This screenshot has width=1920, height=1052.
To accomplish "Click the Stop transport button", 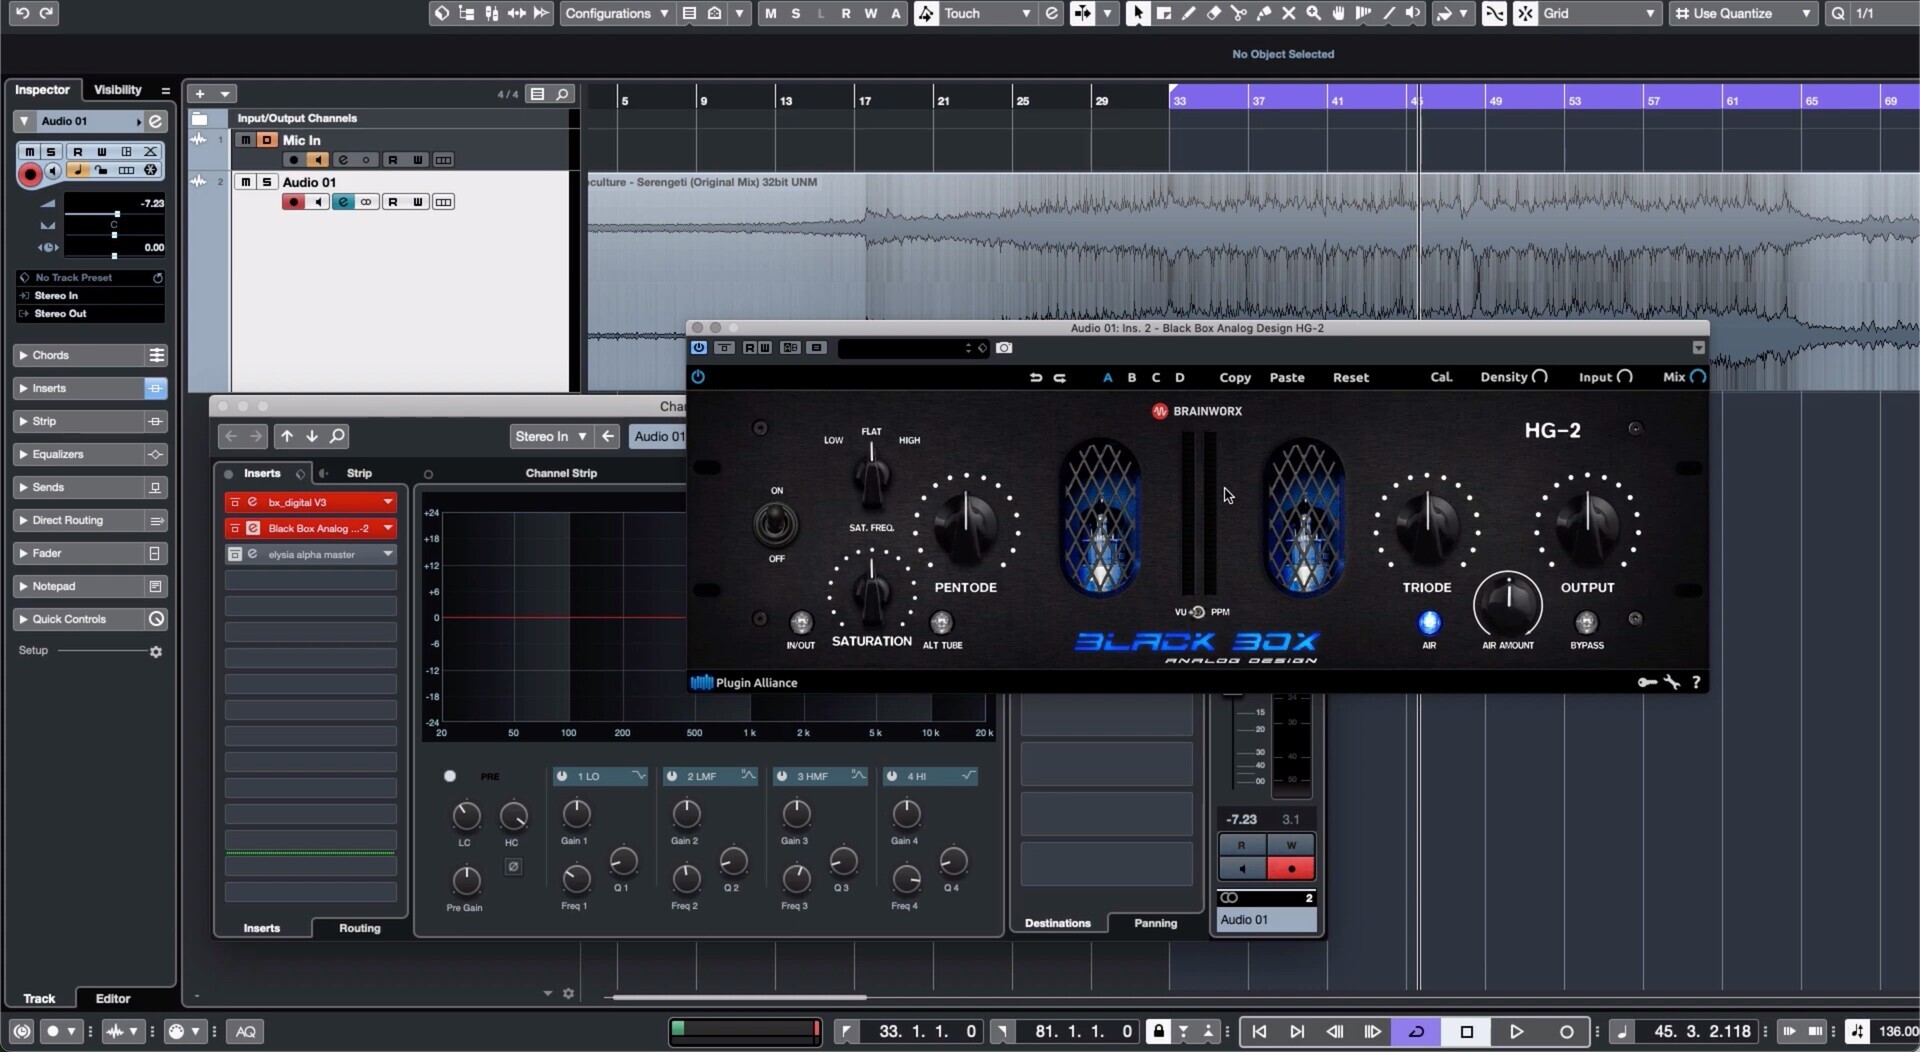I will (1467, 1031).
